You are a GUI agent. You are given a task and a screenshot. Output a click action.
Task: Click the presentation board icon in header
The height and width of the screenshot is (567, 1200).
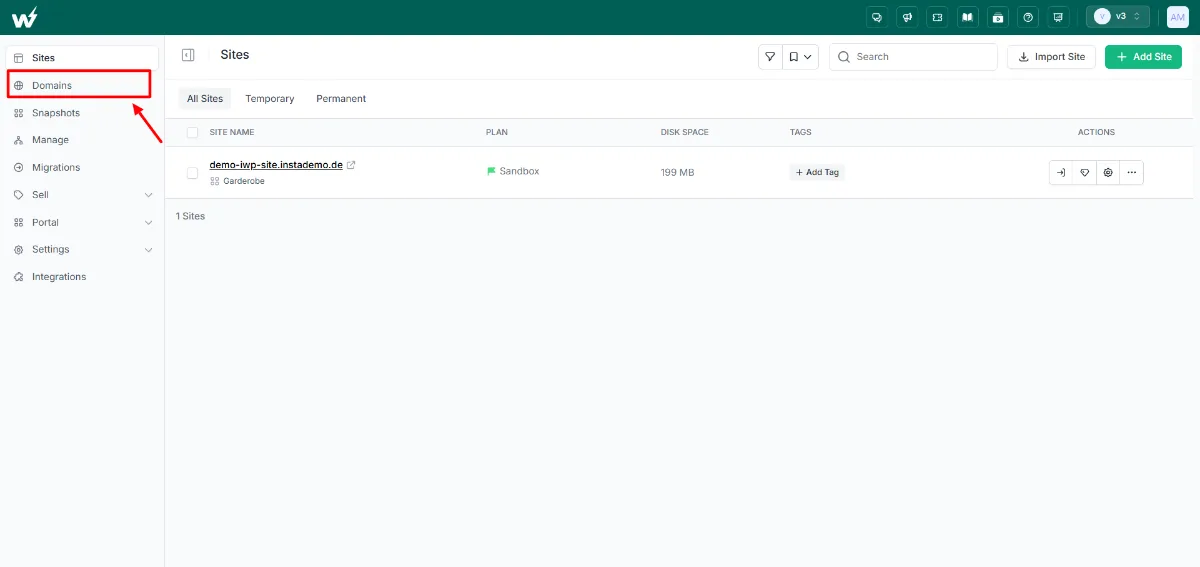click(x=1058, y=17)
